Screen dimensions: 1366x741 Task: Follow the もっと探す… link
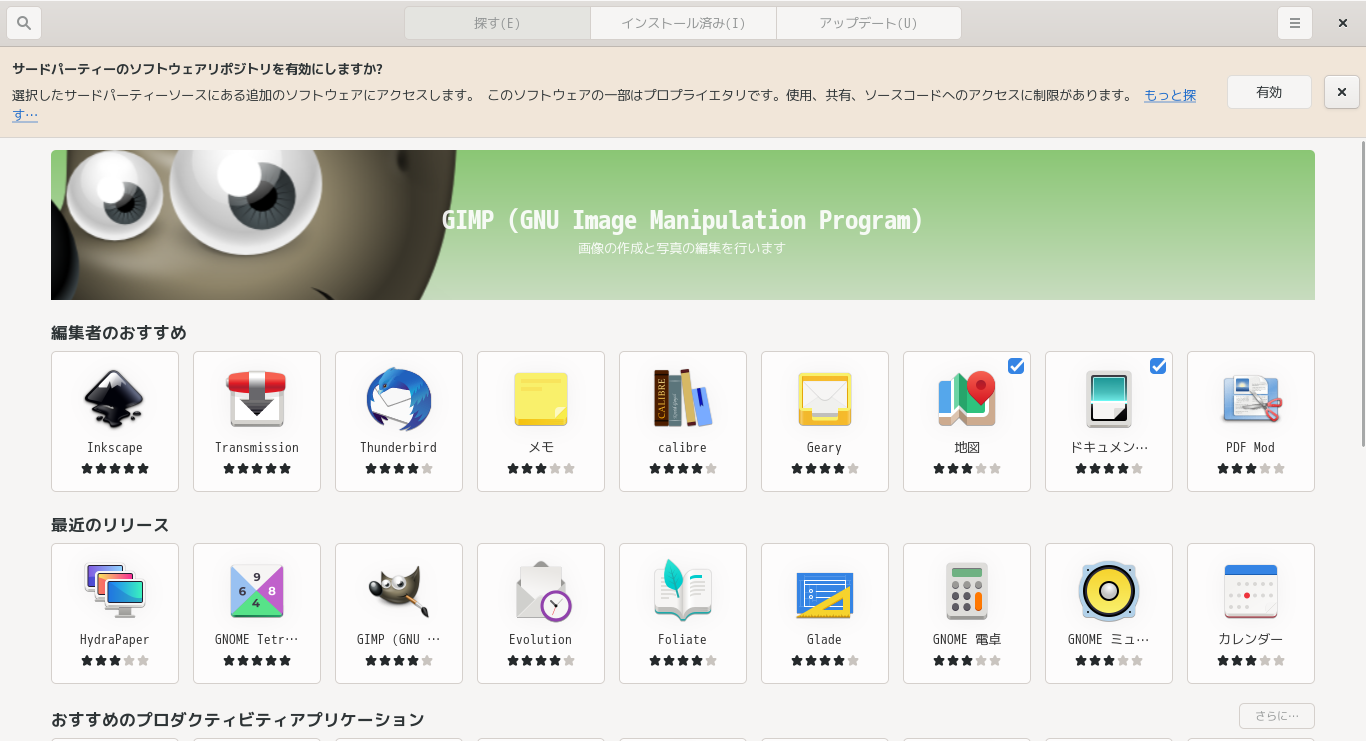(1170, 96)
